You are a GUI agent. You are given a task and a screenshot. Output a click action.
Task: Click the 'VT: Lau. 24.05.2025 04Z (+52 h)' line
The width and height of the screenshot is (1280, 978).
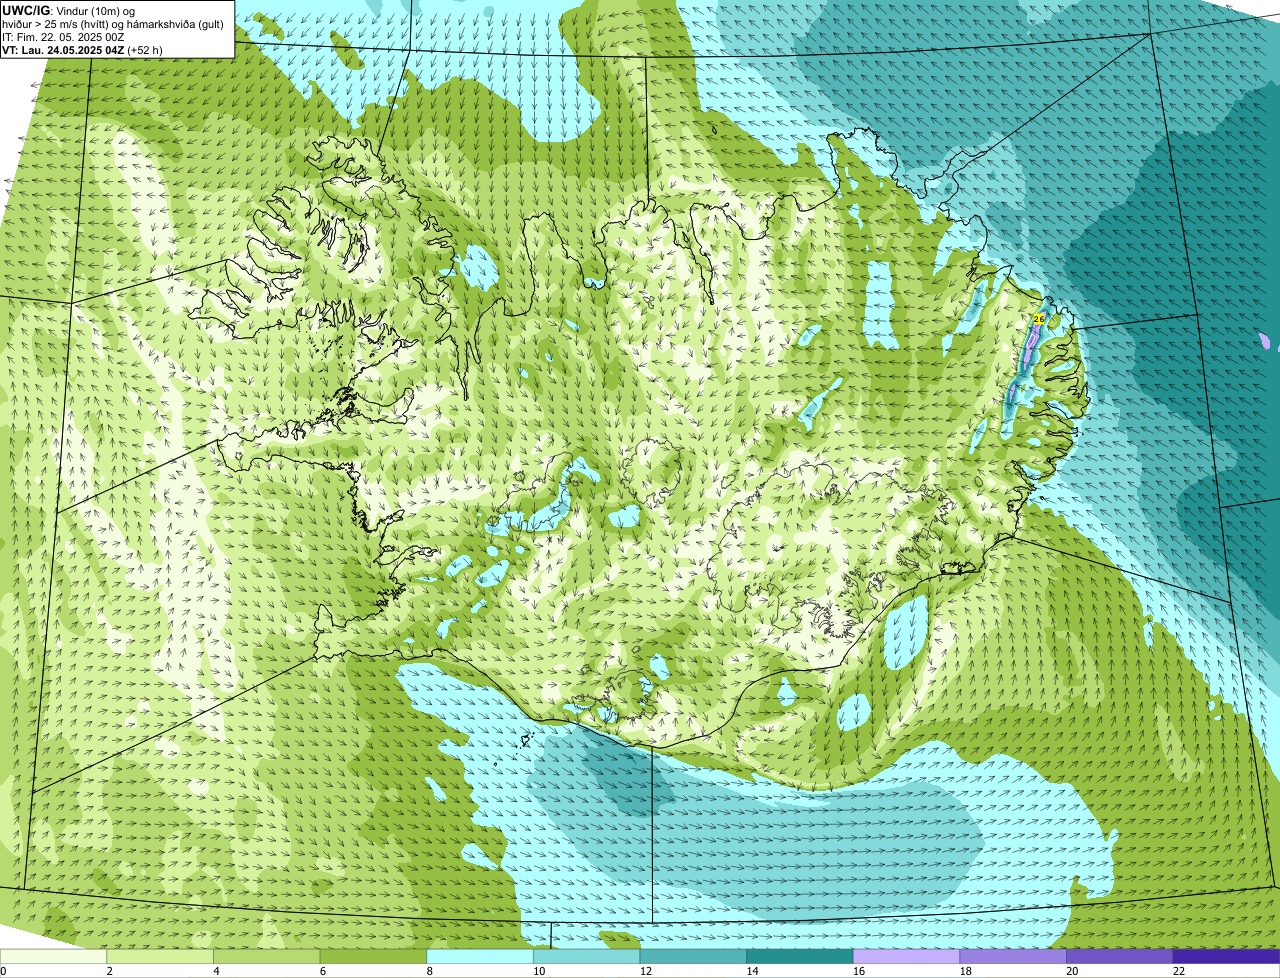(82, 50)
